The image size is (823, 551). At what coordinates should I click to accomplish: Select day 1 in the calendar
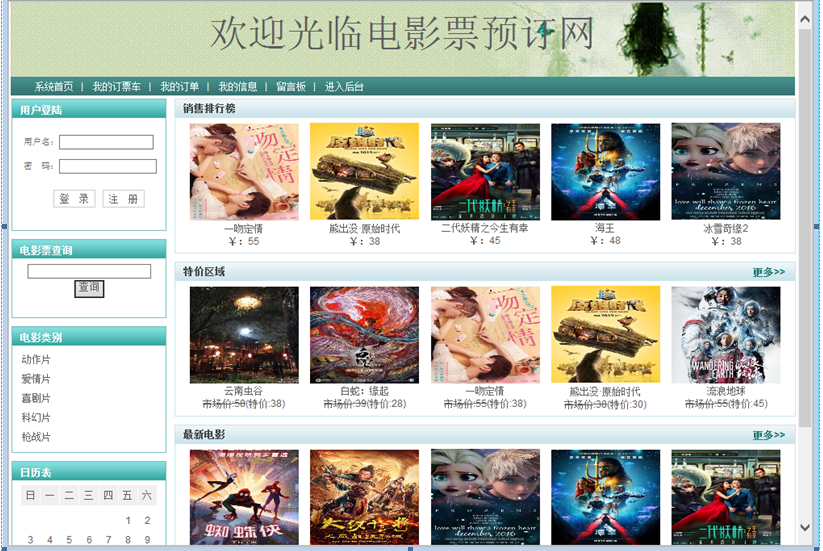click(x=128, y=521)
